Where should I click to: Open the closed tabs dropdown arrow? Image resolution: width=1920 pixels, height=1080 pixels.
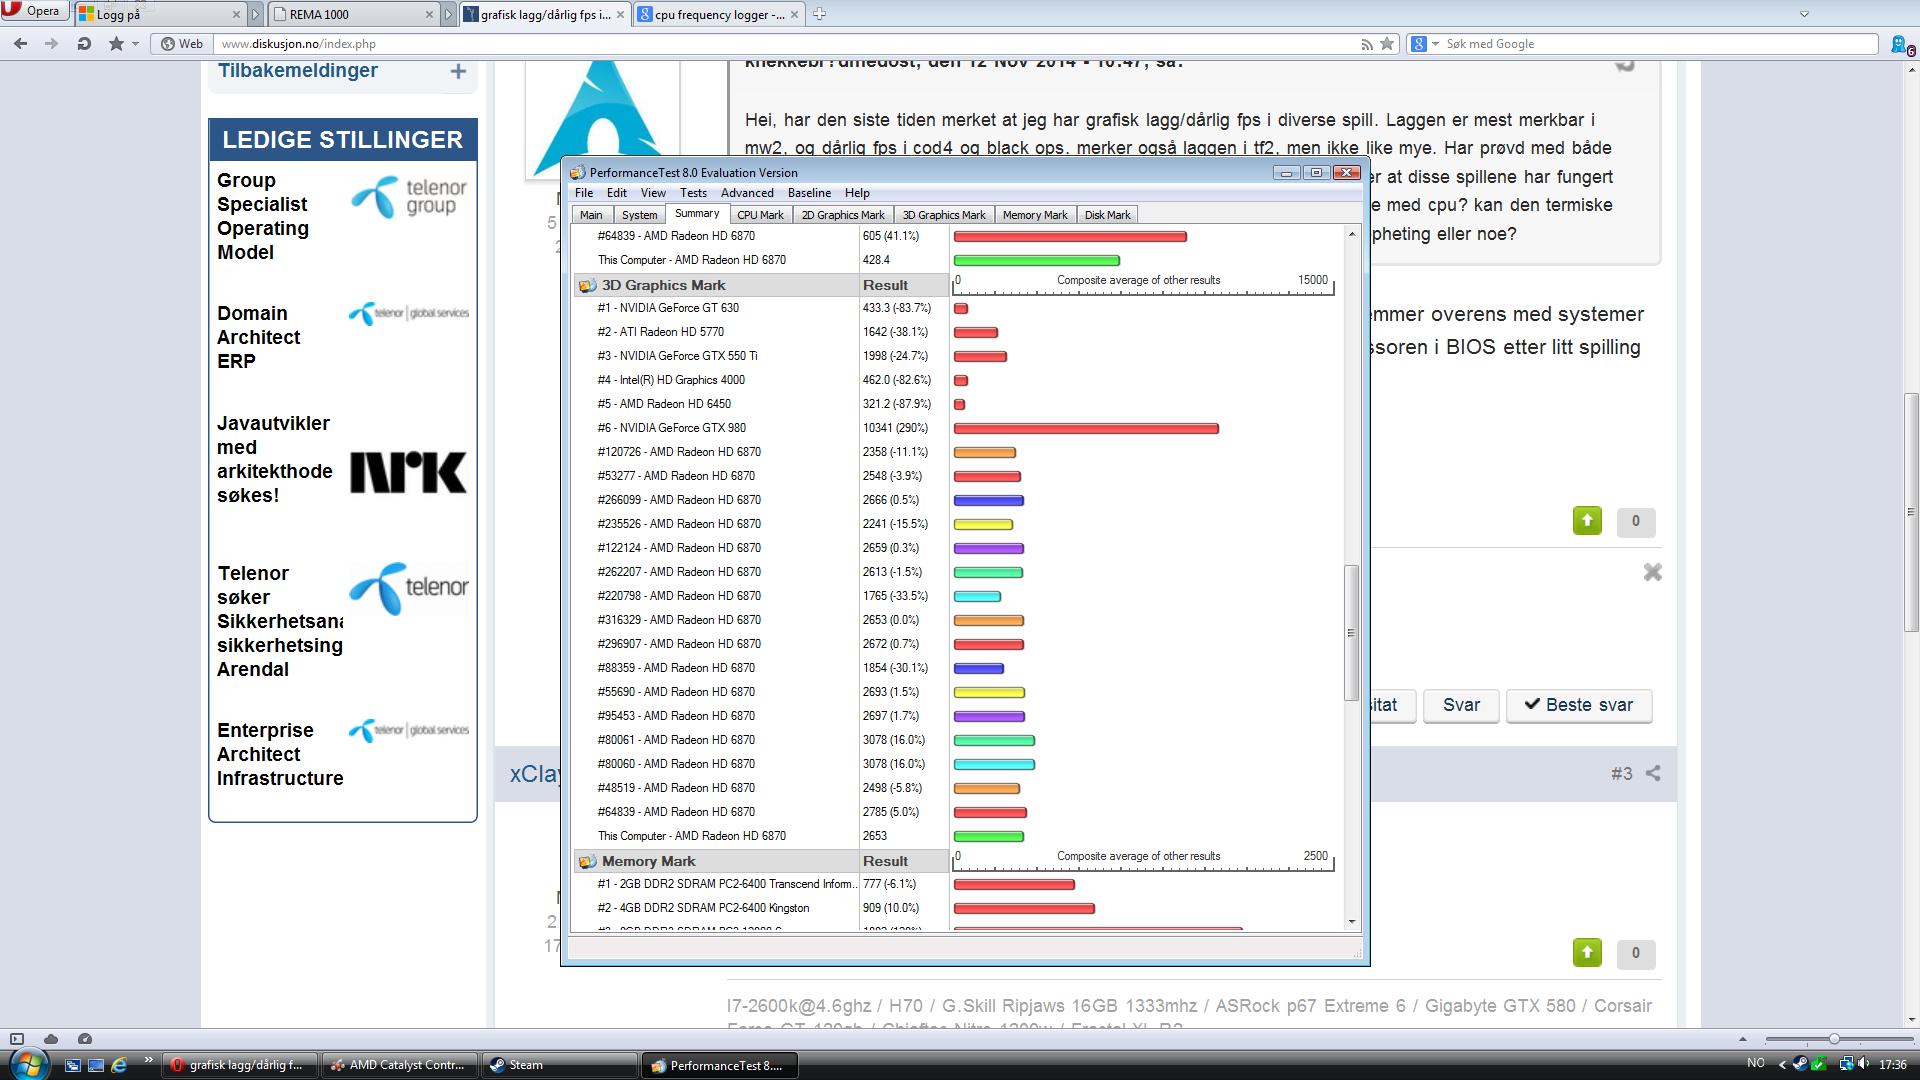pos(1804,14)
